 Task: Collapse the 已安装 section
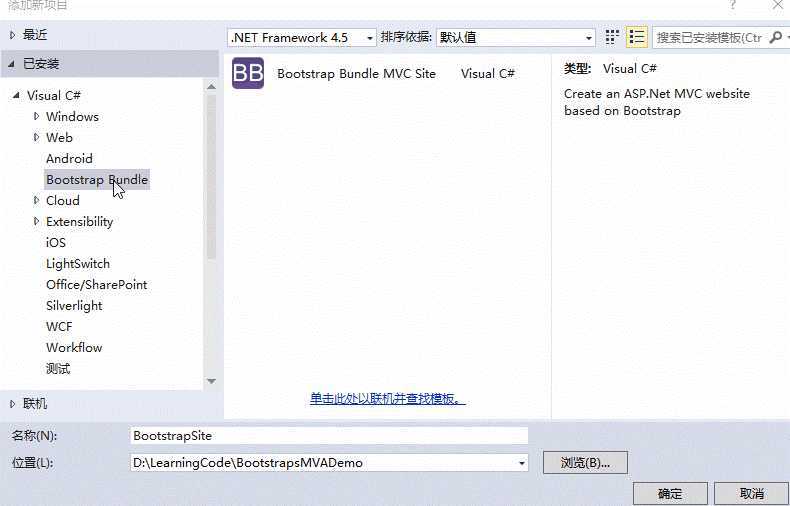pos(12,64)
